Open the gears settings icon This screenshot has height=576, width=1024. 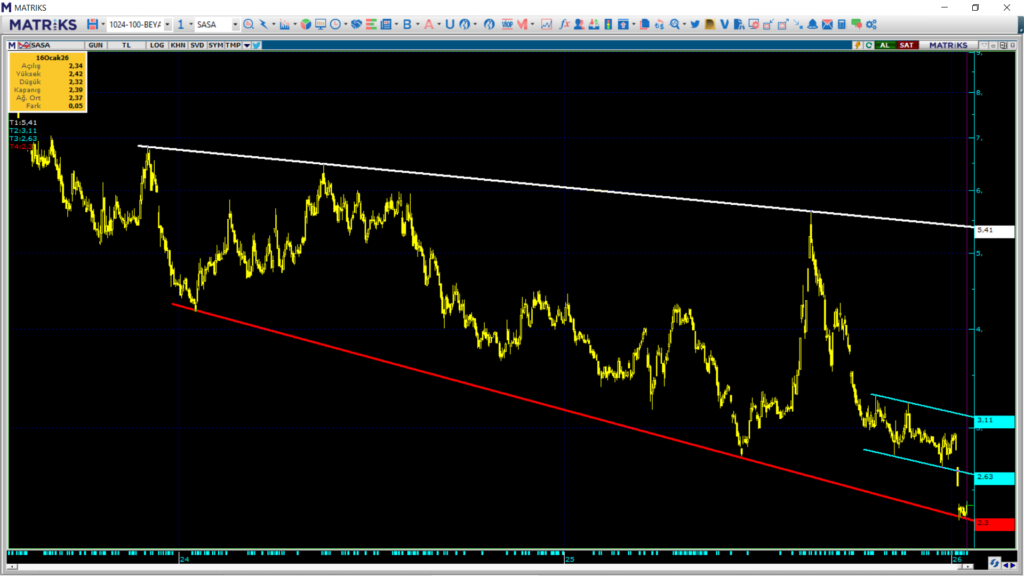[x=871, y=24]
